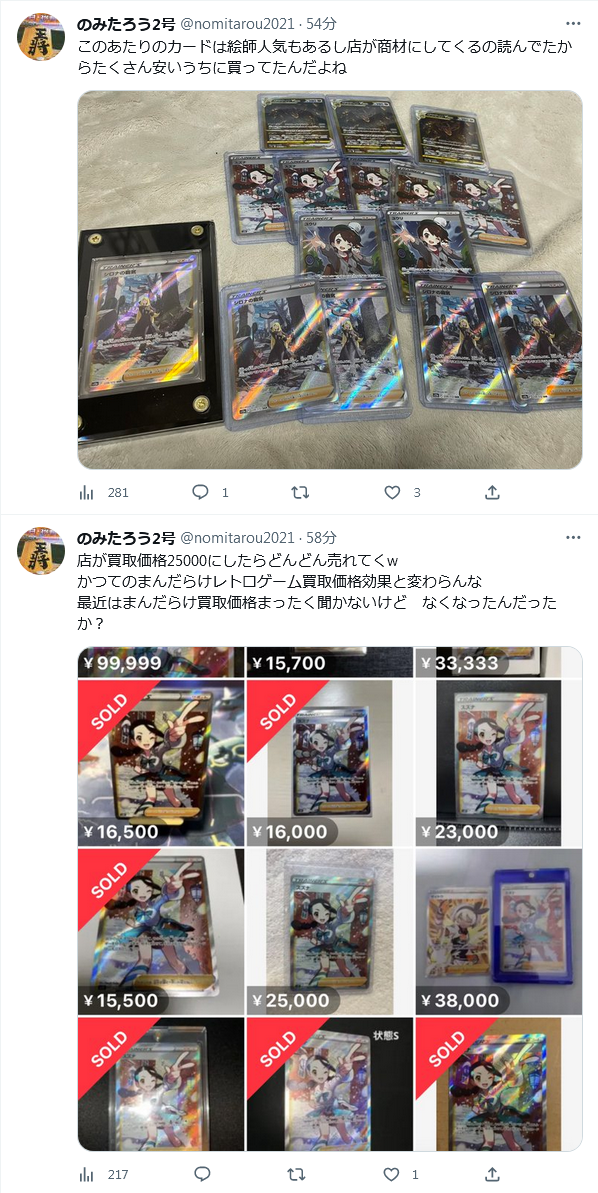Share the first tweet via share icon

click(x=492, y=492)
